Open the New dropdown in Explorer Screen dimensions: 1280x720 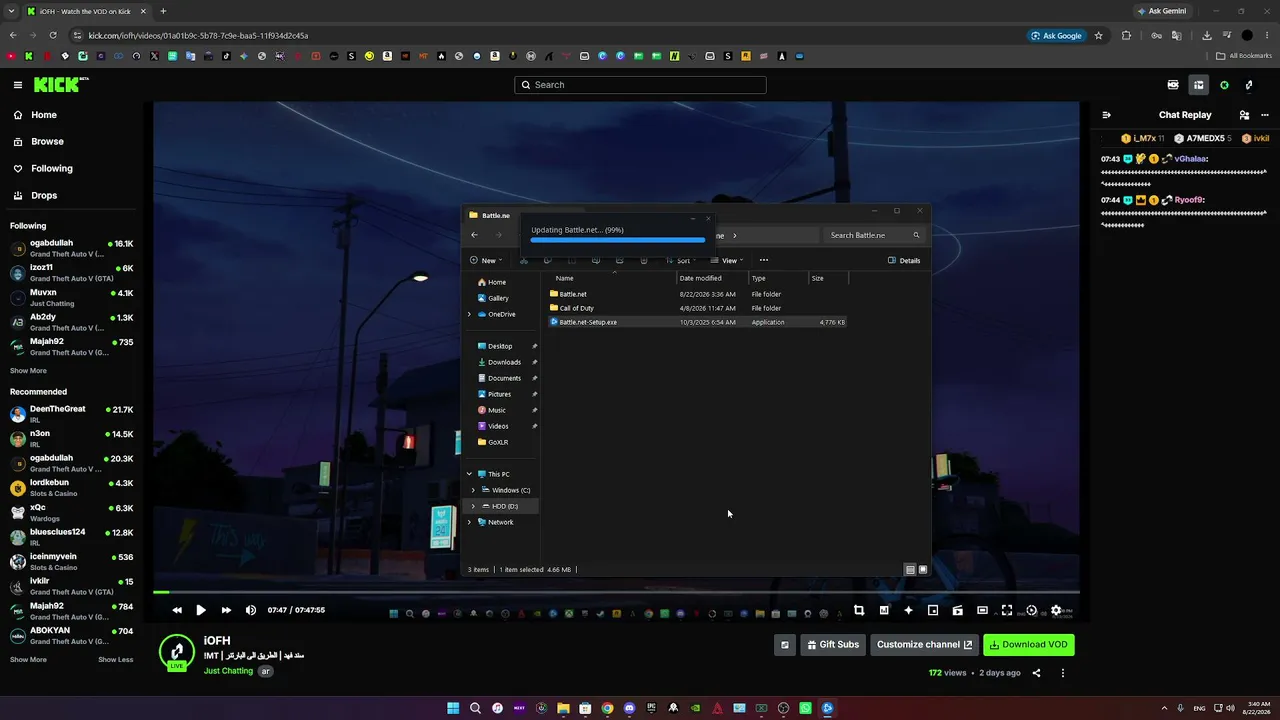487,261
